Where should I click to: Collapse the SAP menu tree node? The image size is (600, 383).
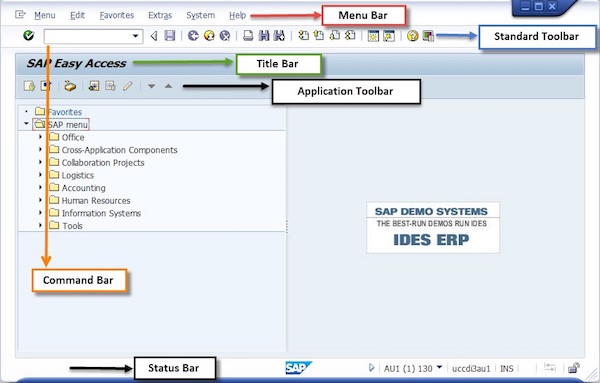(x=26, y=124)
